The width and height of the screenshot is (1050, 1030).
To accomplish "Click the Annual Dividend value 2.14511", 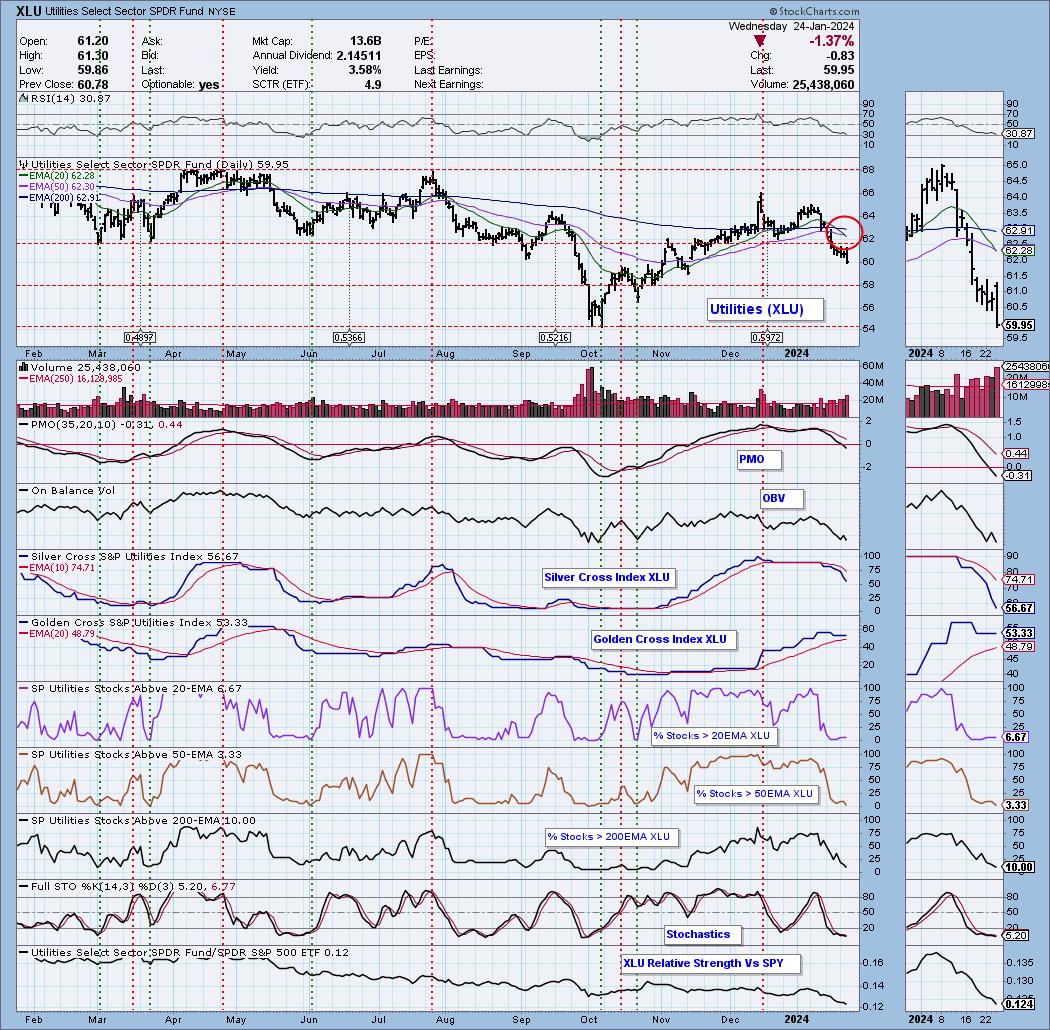I will pyautogui.click(x=358, y=56).
